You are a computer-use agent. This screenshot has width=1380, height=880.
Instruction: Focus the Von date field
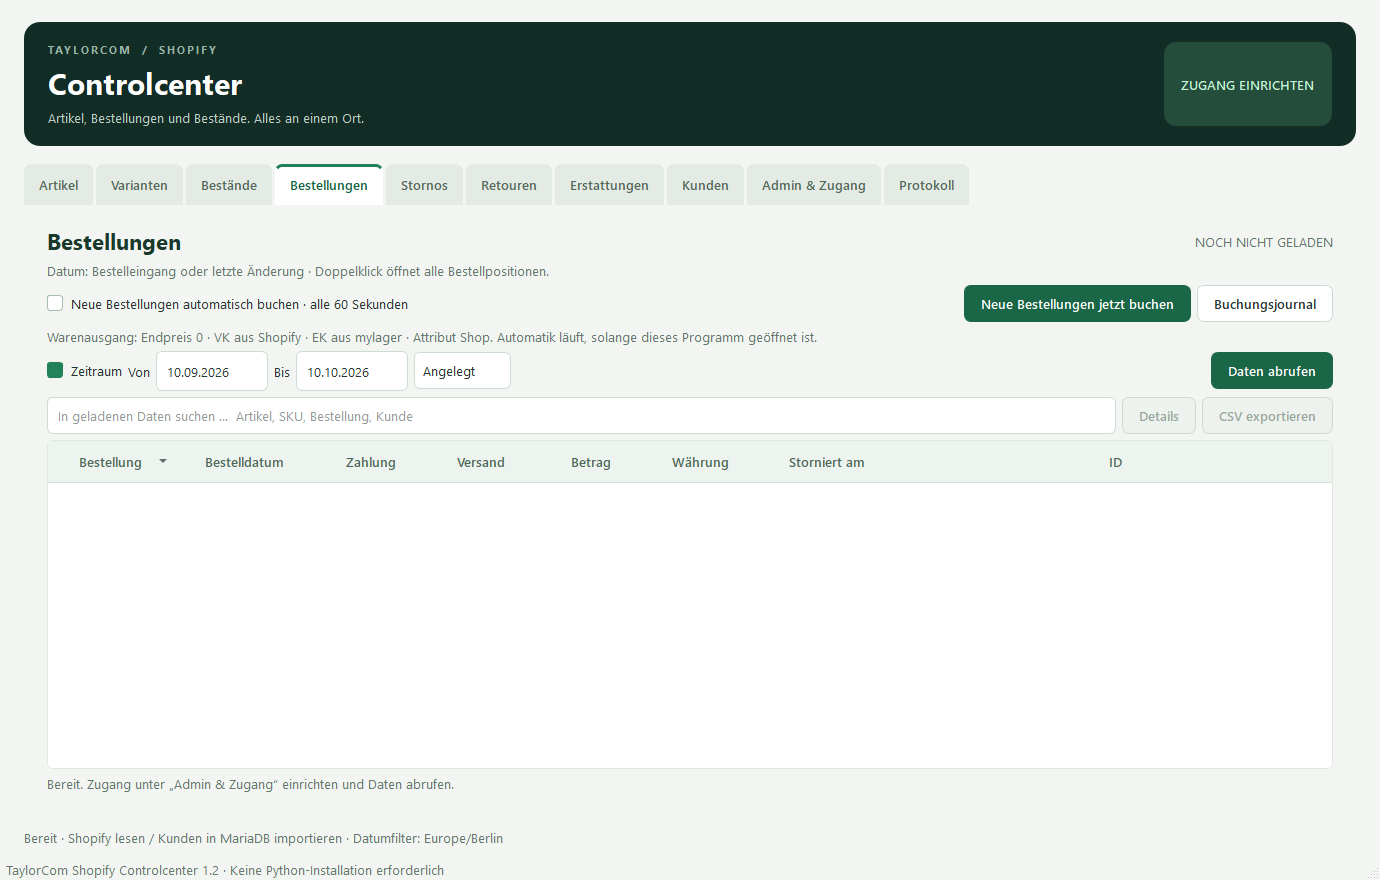coord(212,371)
